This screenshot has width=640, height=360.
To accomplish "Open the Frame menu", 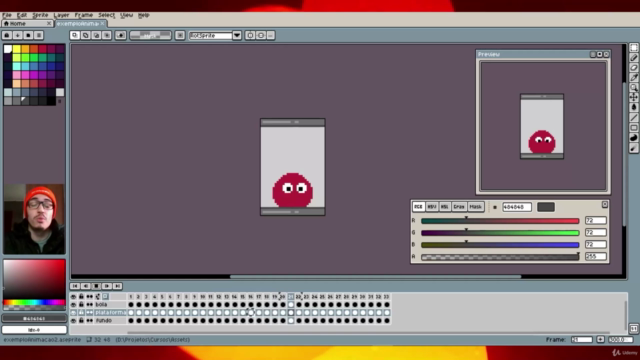I will 84,15.
